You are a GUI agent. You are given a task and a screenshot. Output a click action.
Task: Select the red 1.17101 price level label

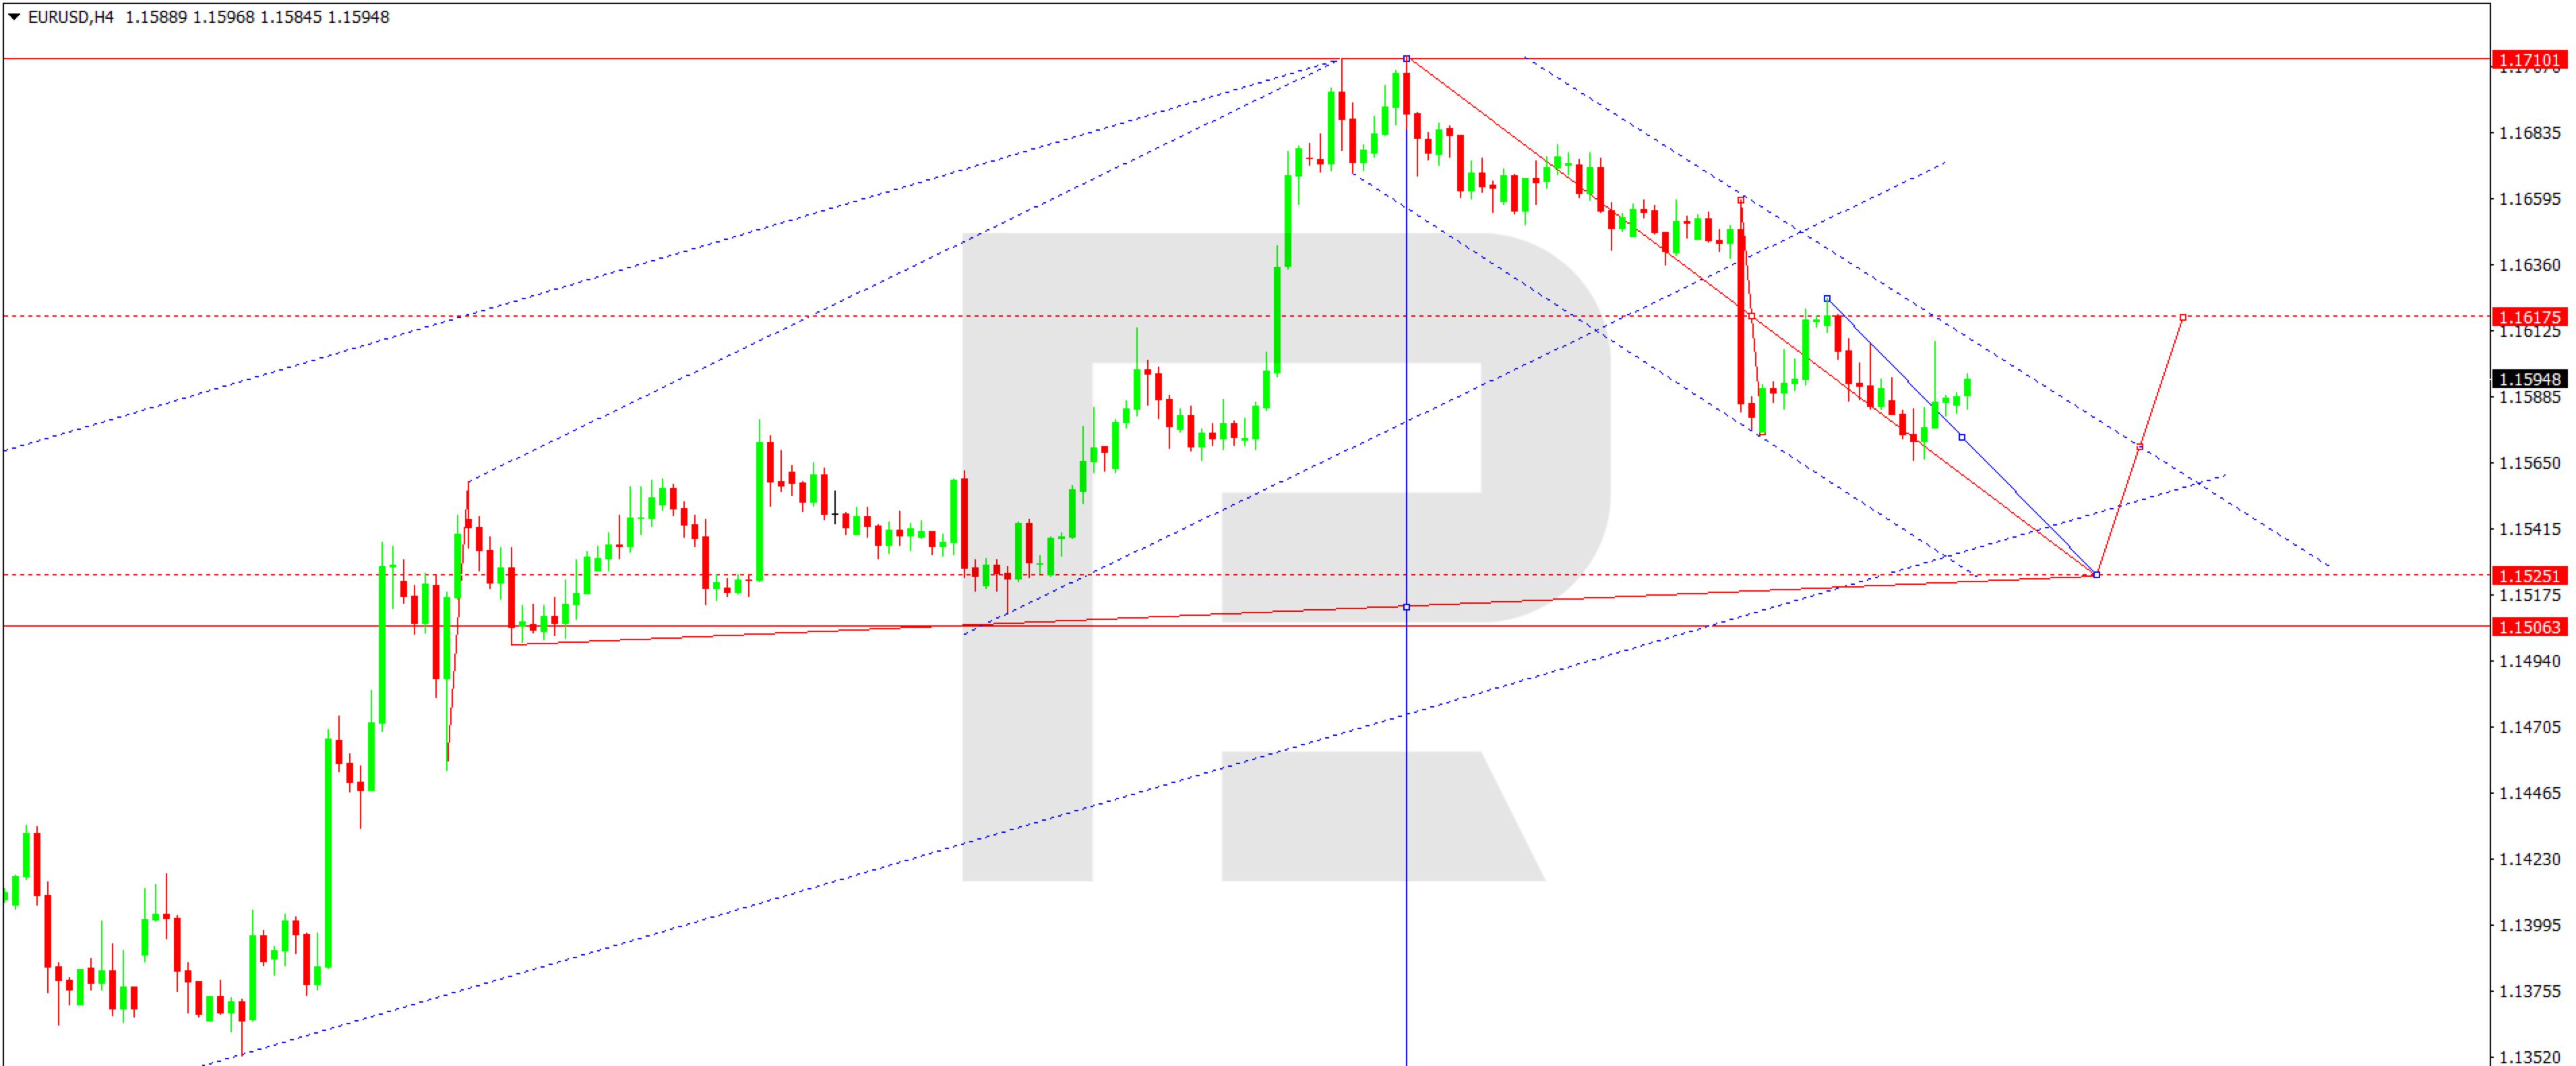(x=2529, y=60)
